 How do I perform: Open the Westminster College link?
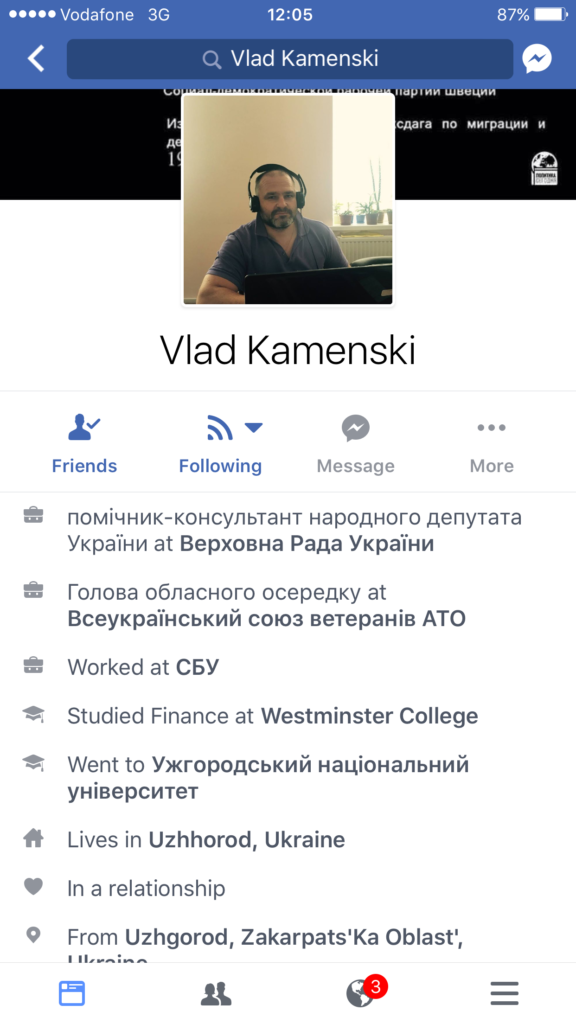click(x=370, y=716)
